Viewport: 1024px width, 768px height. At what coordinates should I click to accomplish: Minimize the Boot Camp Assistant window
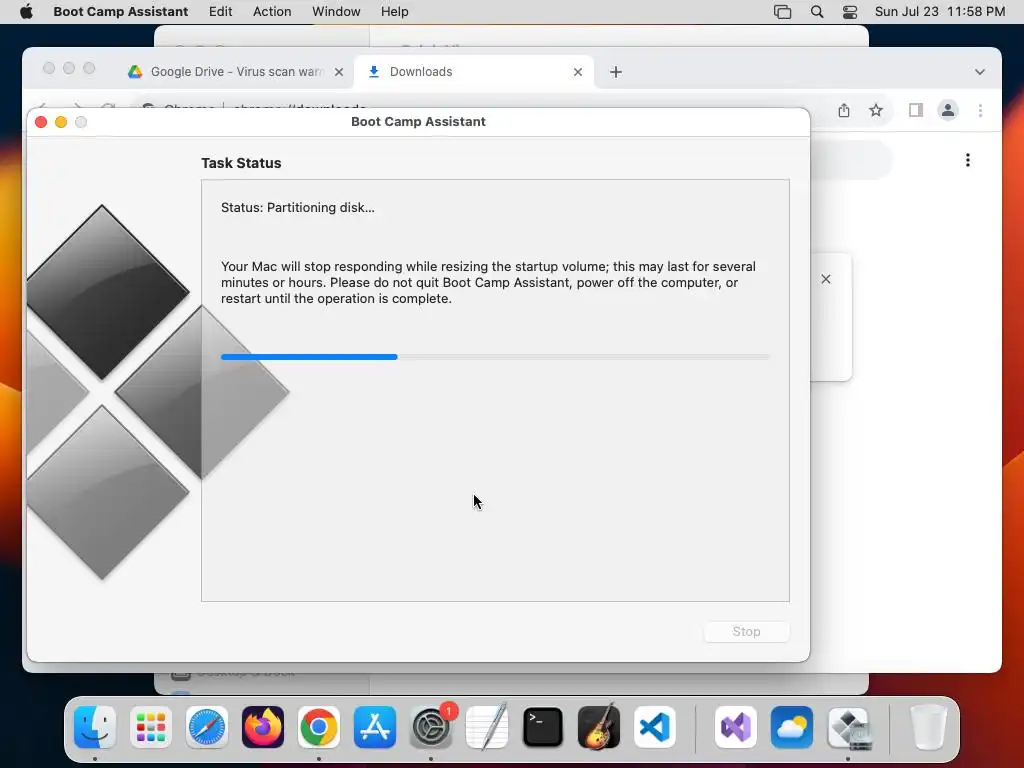point(61,122)
